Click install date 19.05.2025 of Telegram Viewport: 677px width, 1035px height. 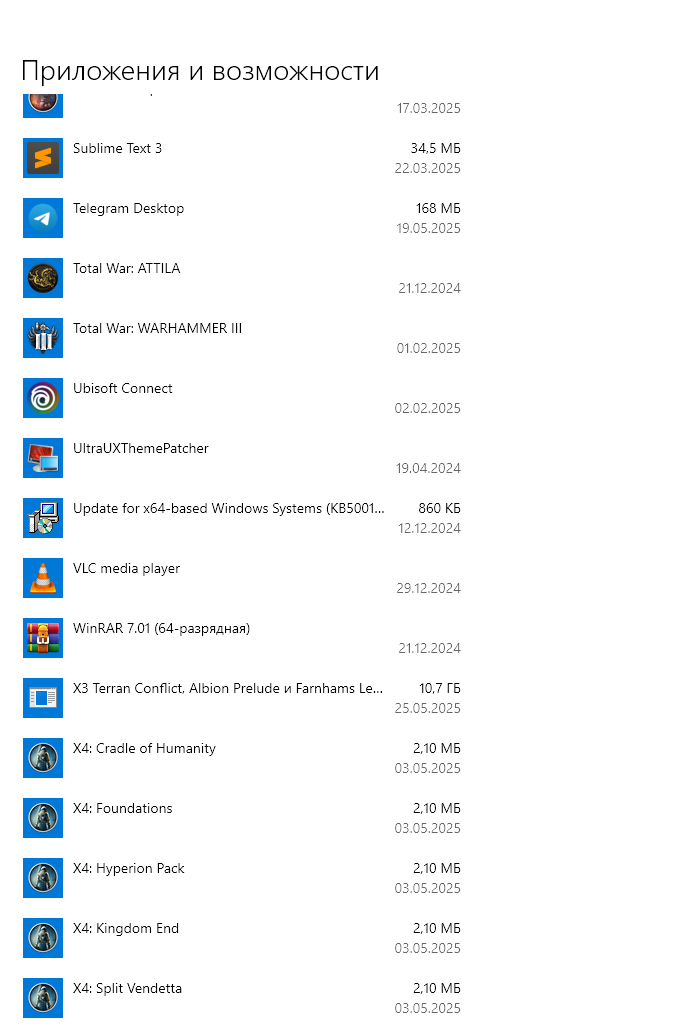coord(428,228)
